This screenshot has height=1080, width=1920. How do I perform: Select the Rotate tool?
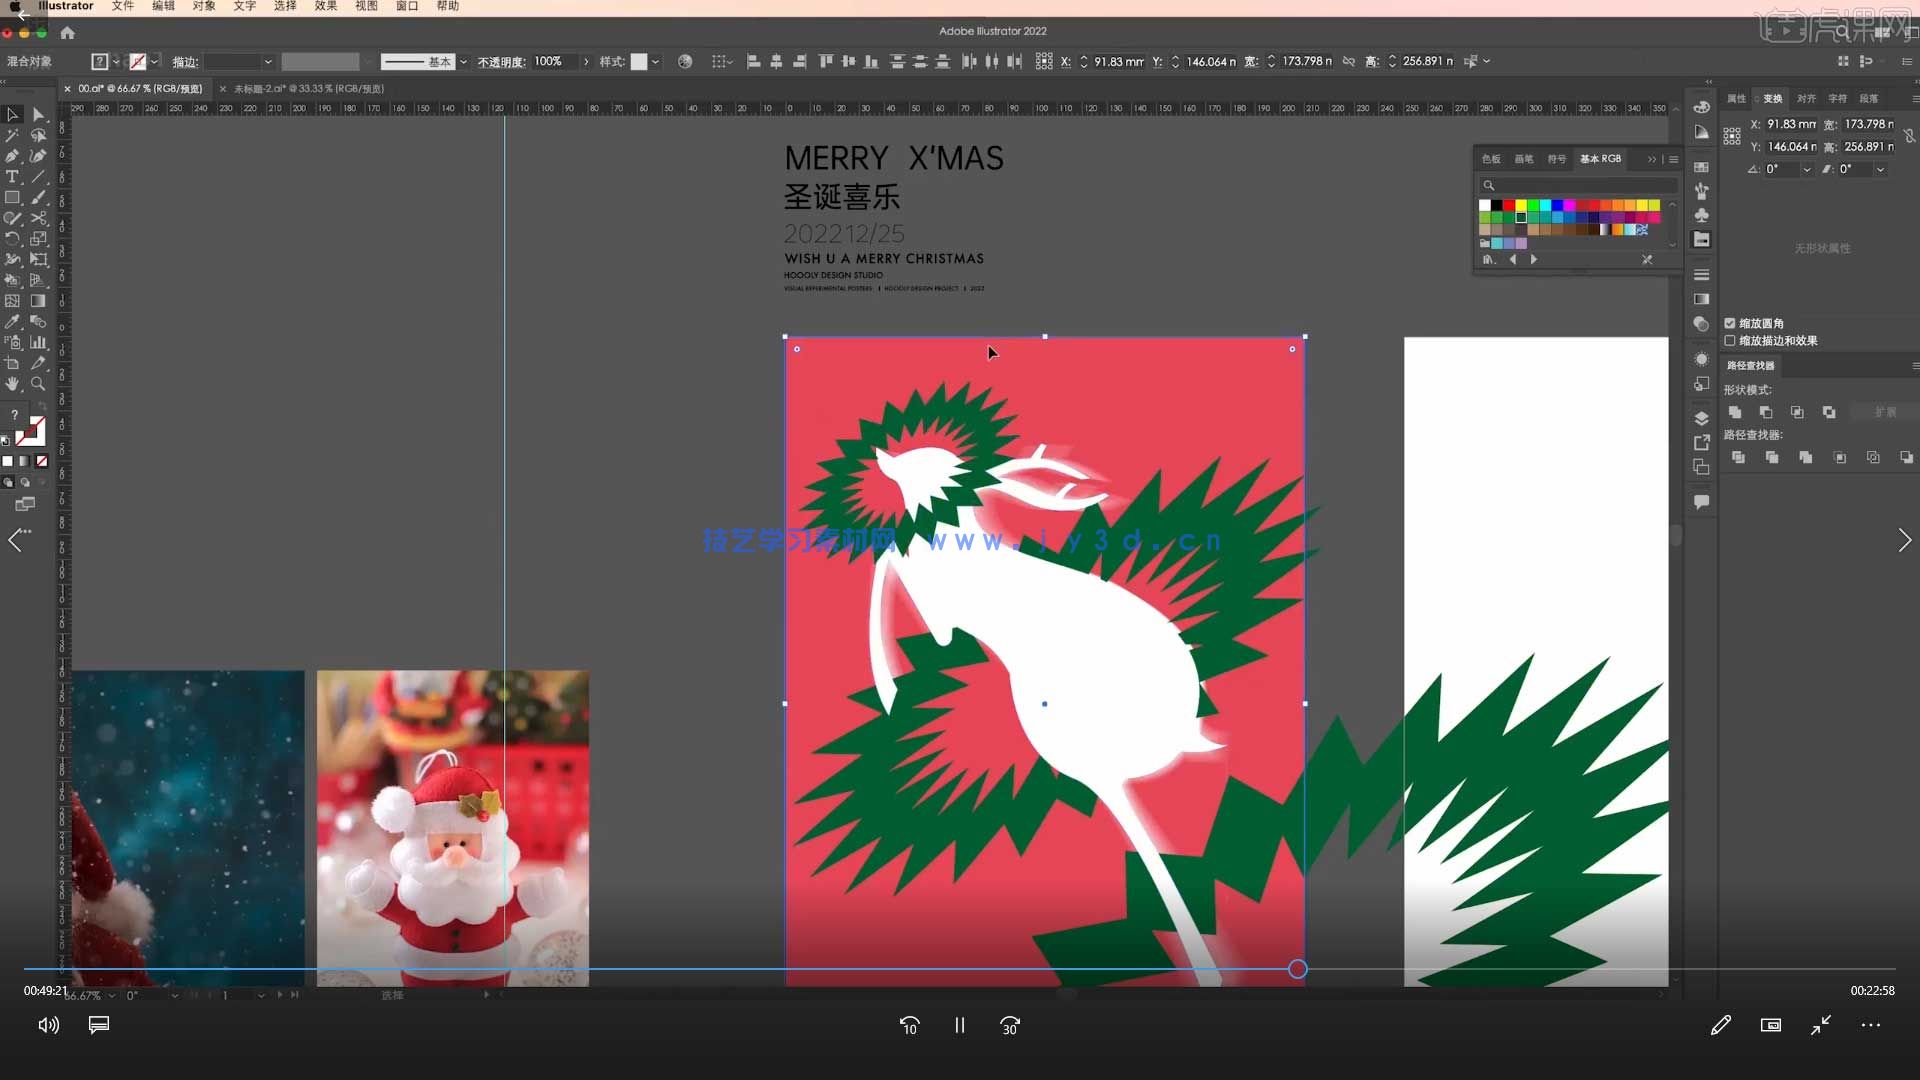(12, 239)
